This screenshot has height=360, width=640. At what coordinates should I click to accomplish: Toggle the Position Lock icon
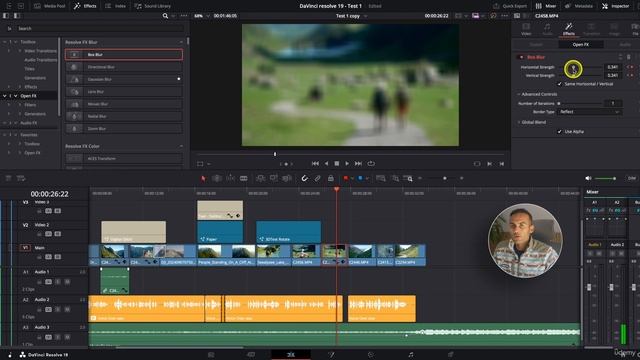[x=331, y=178]
